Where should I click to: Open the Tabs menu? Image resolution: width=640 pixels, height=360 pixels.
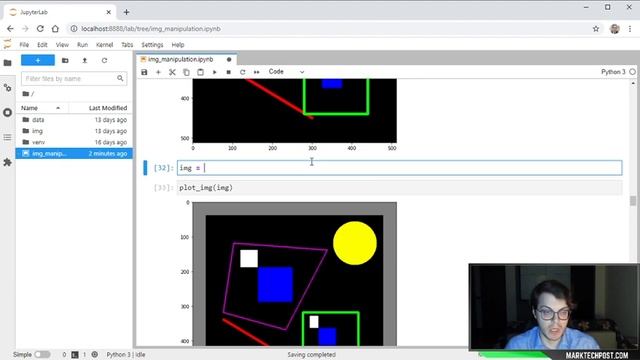[127, 45]
